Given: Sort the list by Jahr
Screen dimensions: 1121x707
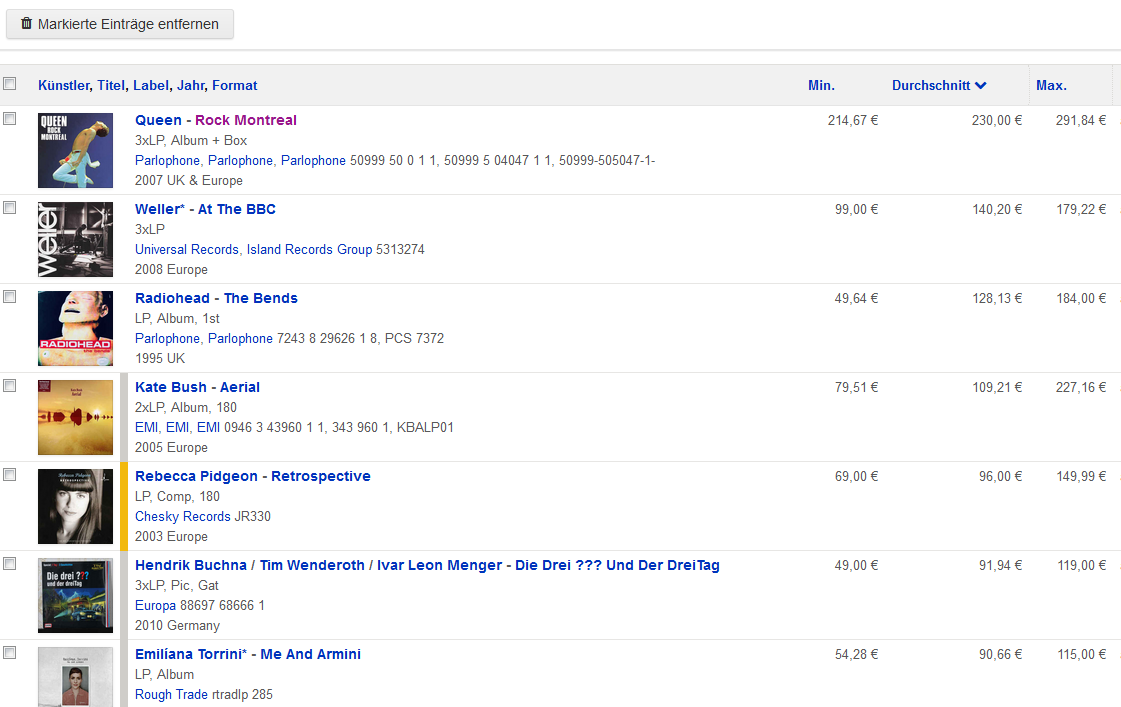Looking at the screenshot, I should click(191, 86).
